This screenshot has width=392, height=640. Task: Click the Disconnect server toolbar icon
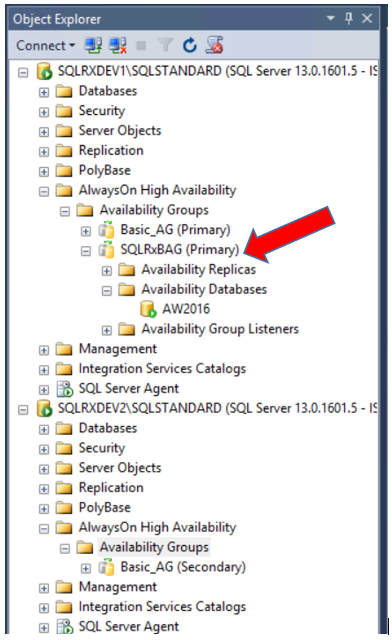pos(118,45)
